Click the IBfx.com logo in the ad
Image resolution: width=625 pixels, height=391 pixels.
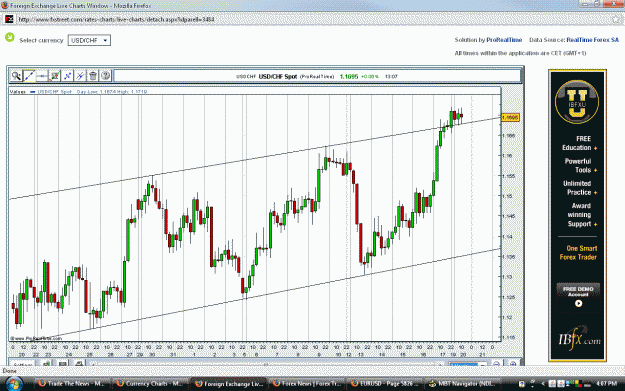point(579,338)
